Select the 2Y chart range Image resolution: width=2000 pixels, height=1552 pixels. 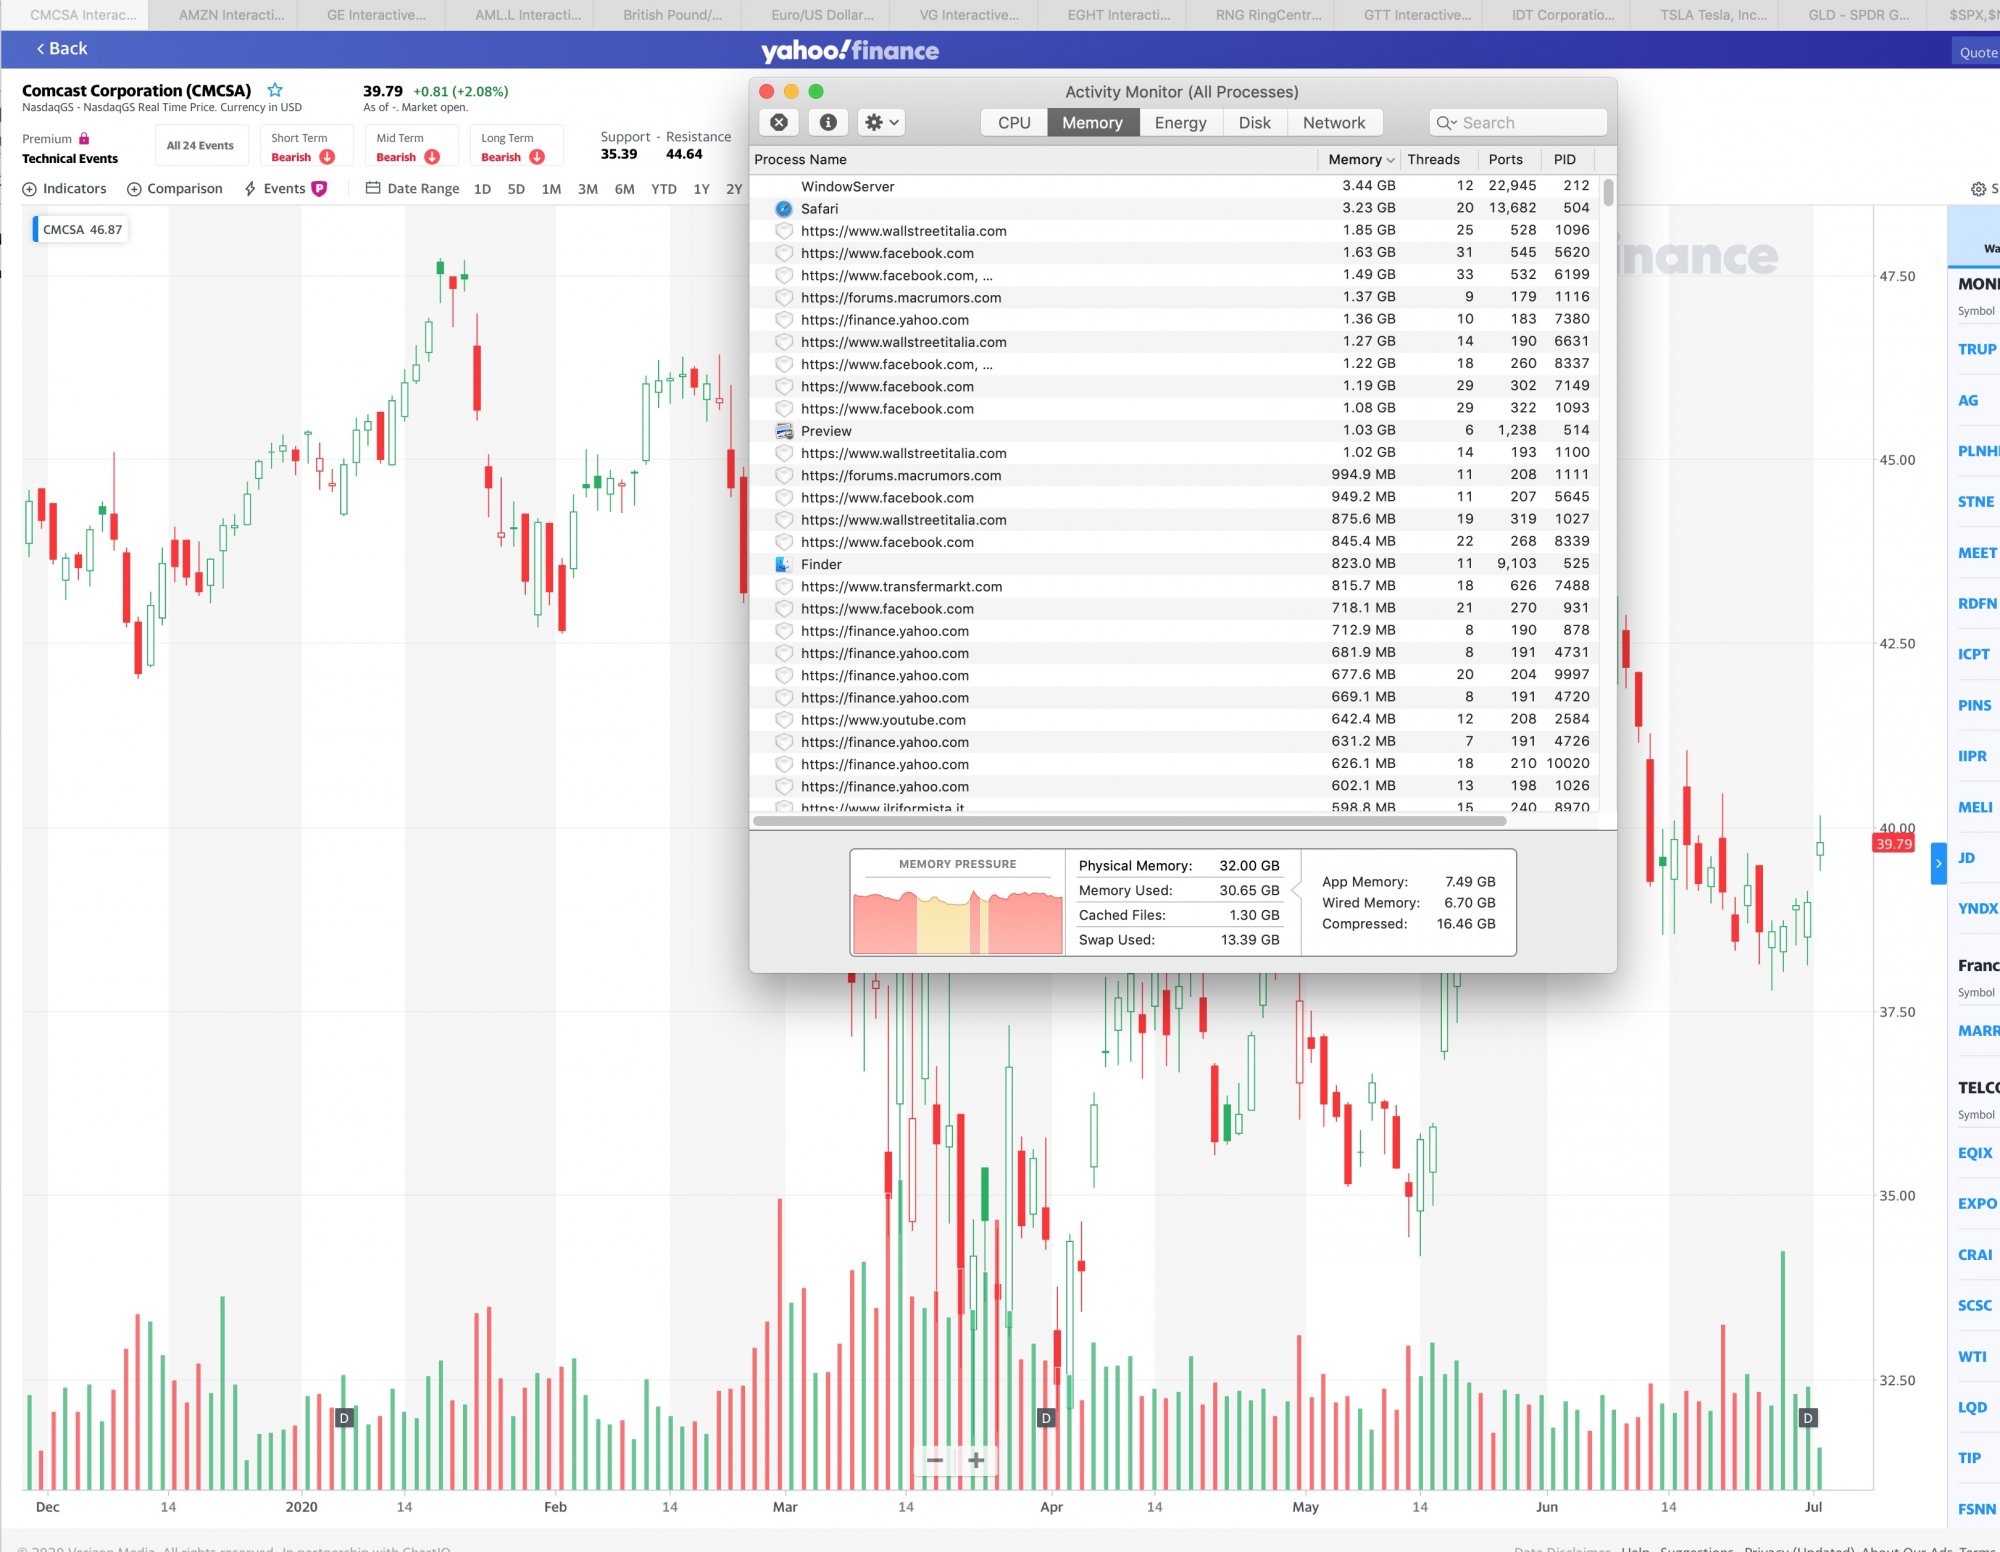pyautogui.click(x=734, y=189)
